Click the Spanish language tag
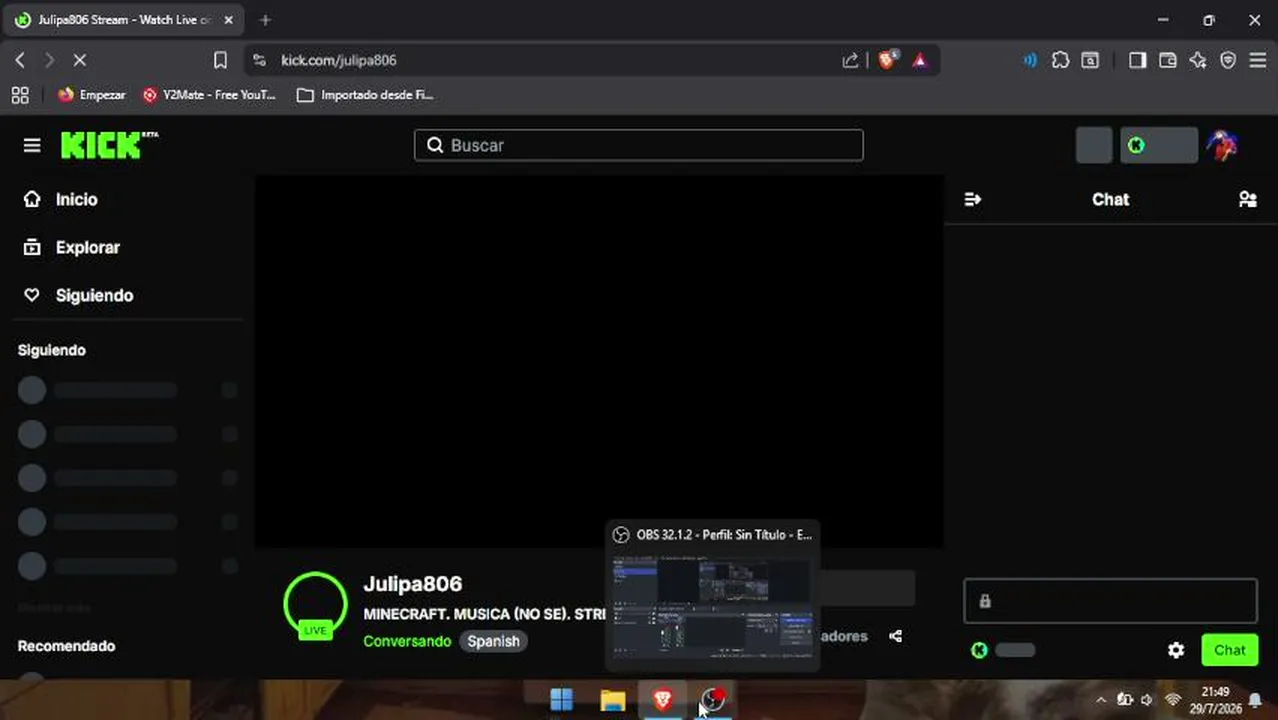The image size is (1278, 720). [493, 641]
